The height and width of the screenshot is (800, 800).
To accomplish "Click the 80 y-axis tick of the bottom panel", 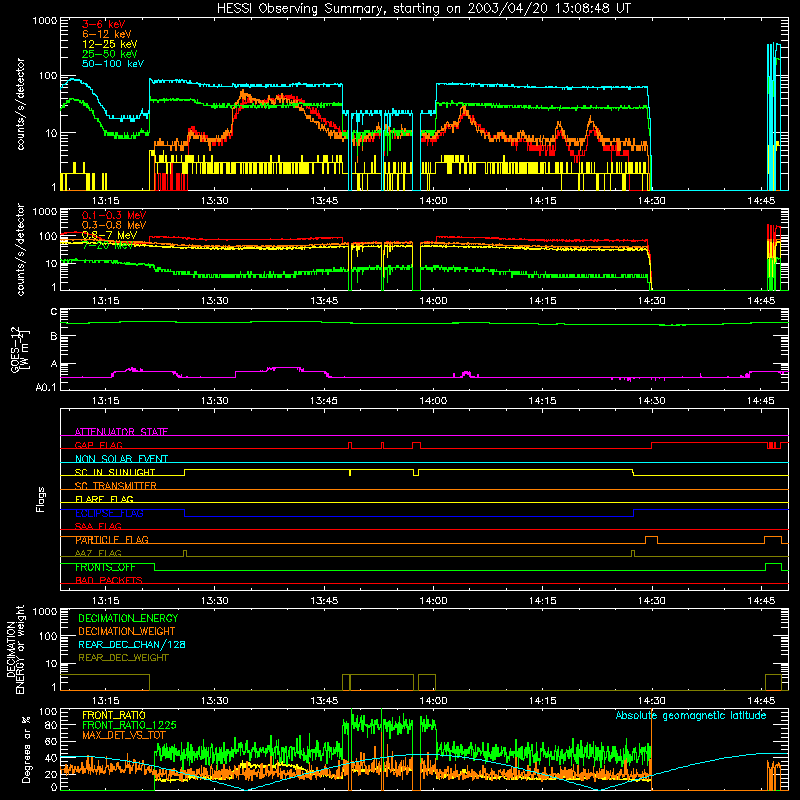I will [51, 725].
